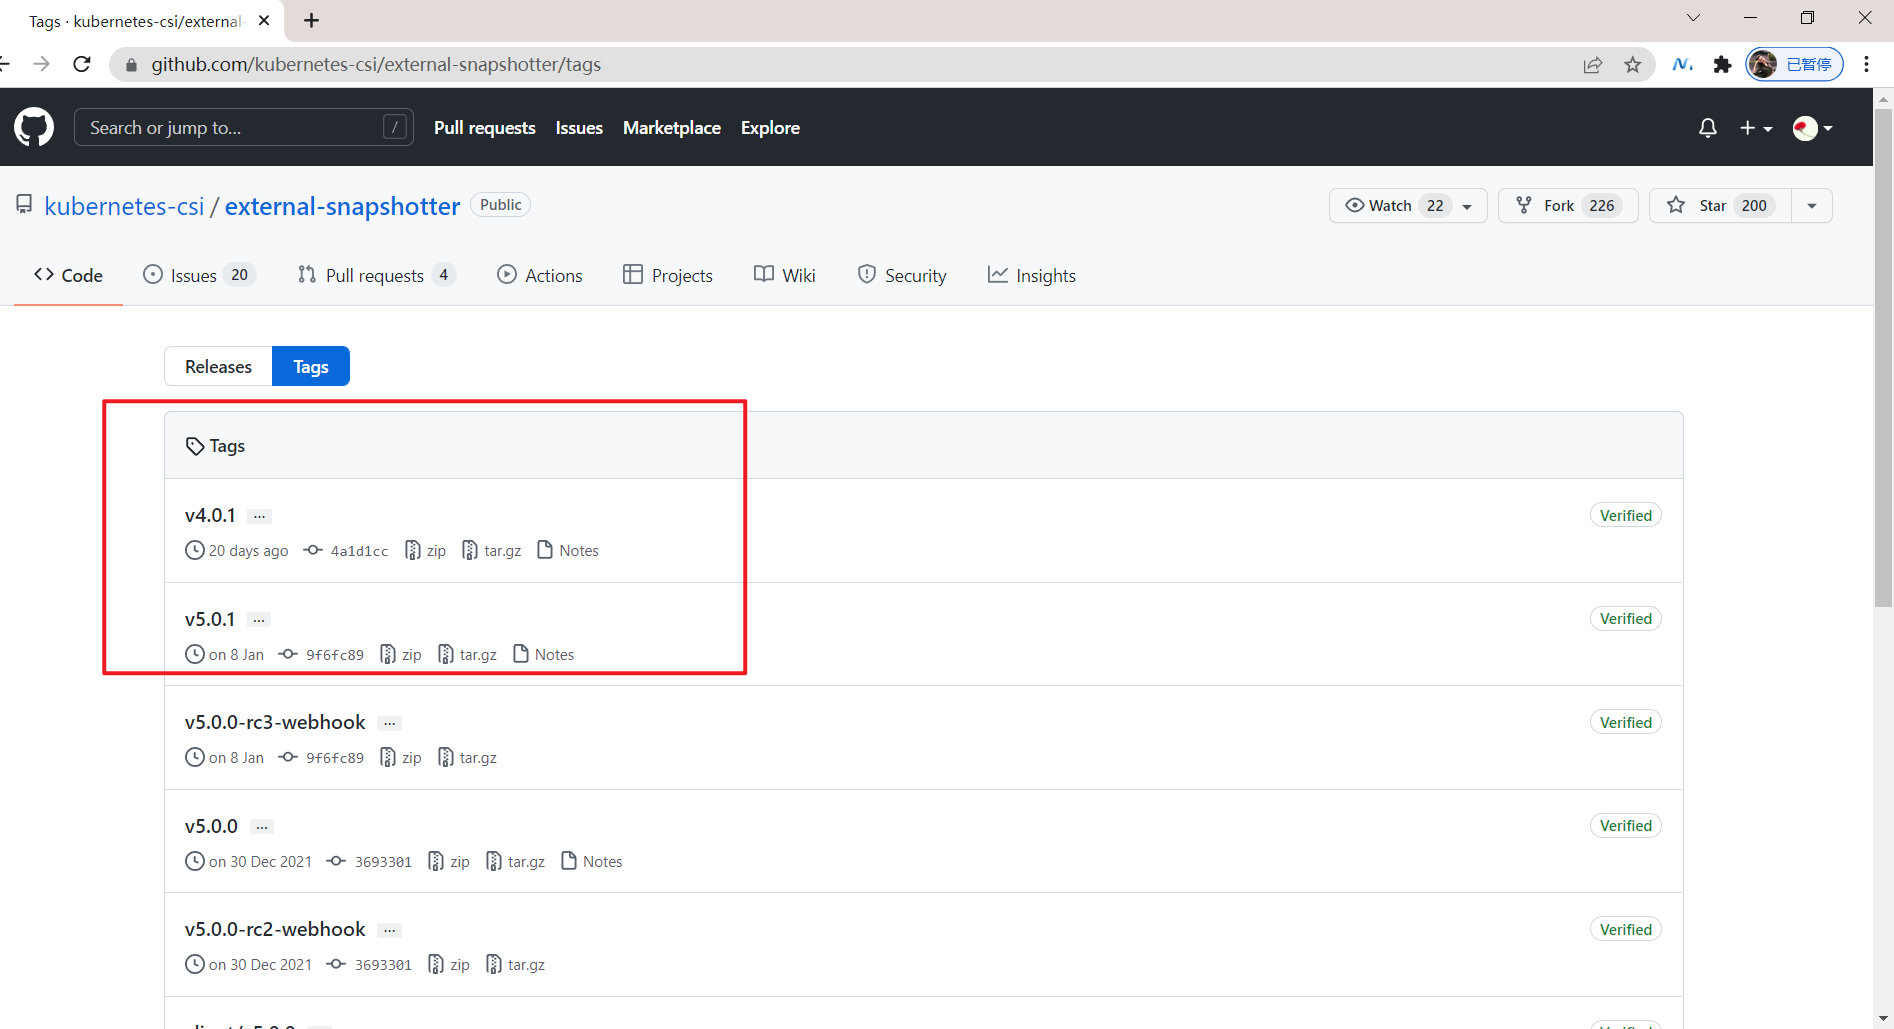Image resolution: width=1894 pixels, height=1029 pixels.
Task: Expand v5.0.0-rc3-webhook message ellipsis
Action: pyautogui.click(x=390, y=723)
